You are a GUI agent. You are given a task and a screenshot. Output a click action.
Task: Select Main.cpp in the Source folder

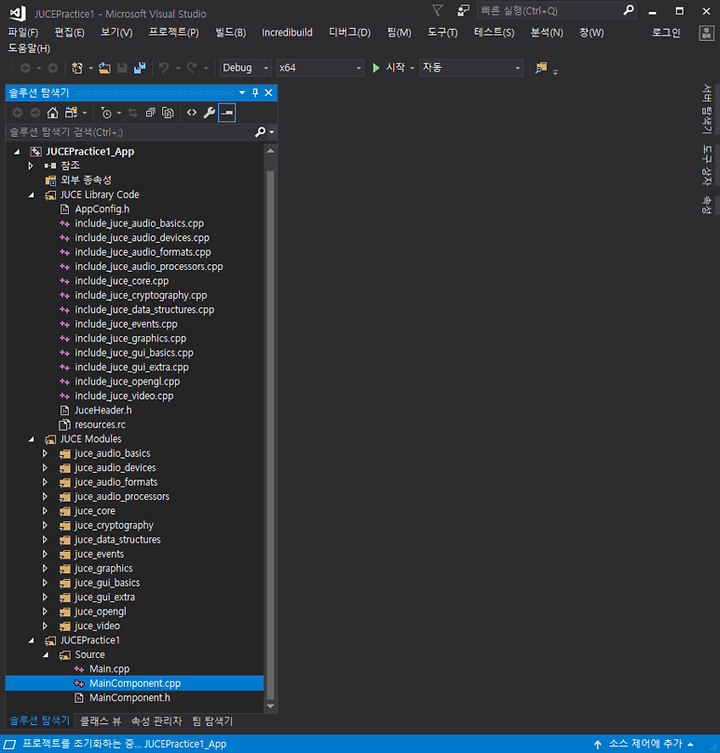point(109,669)
